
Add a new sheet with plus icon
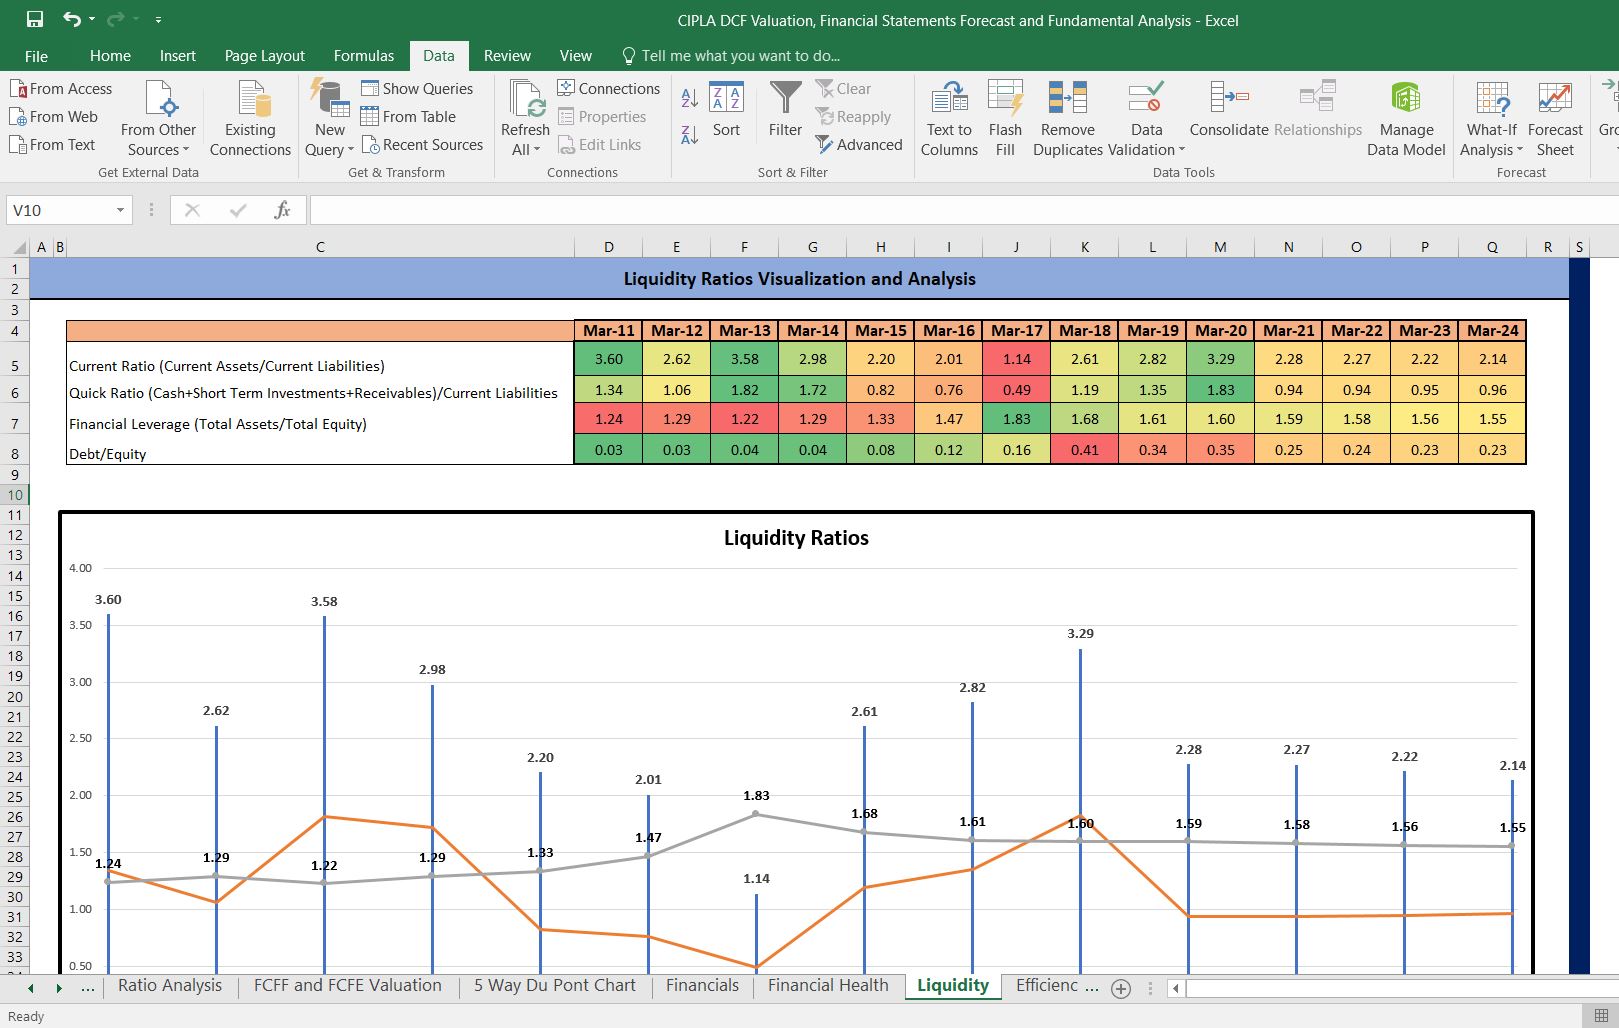click(x=1121, y=988)
